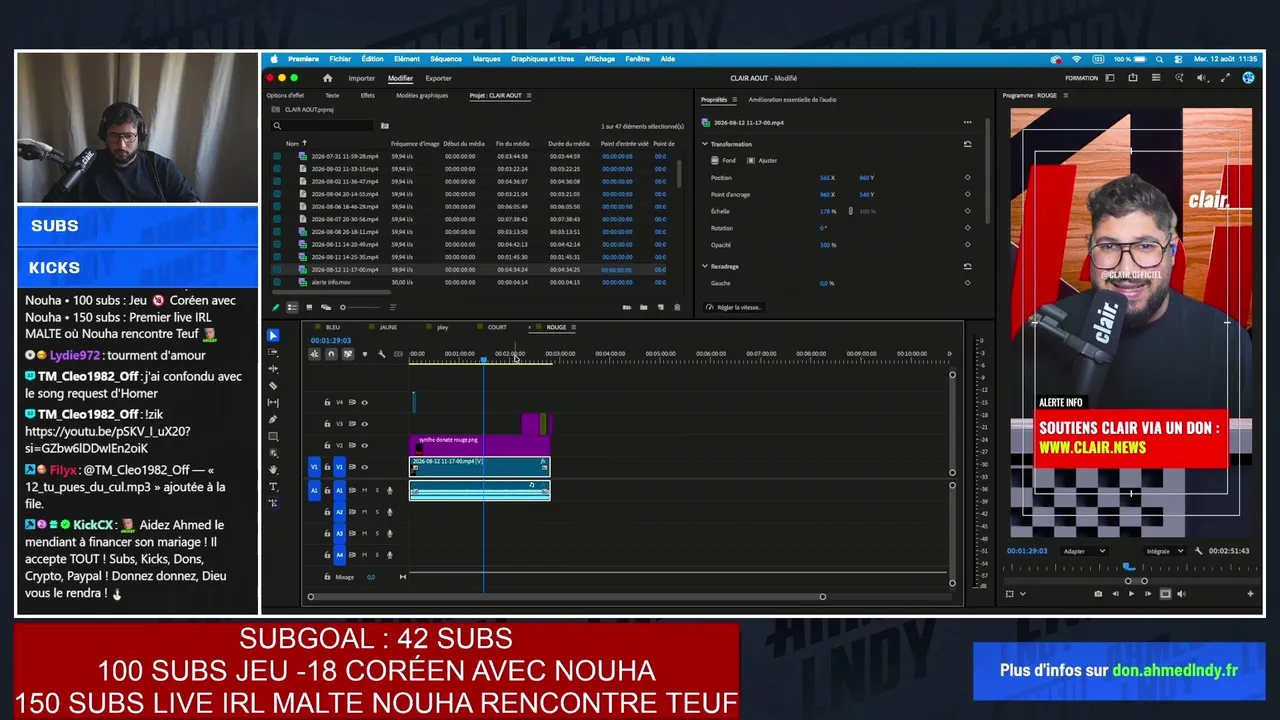Click the Régler la vitesse button
The height and width of the screenshot is (720, 1280).
point(735,308)
